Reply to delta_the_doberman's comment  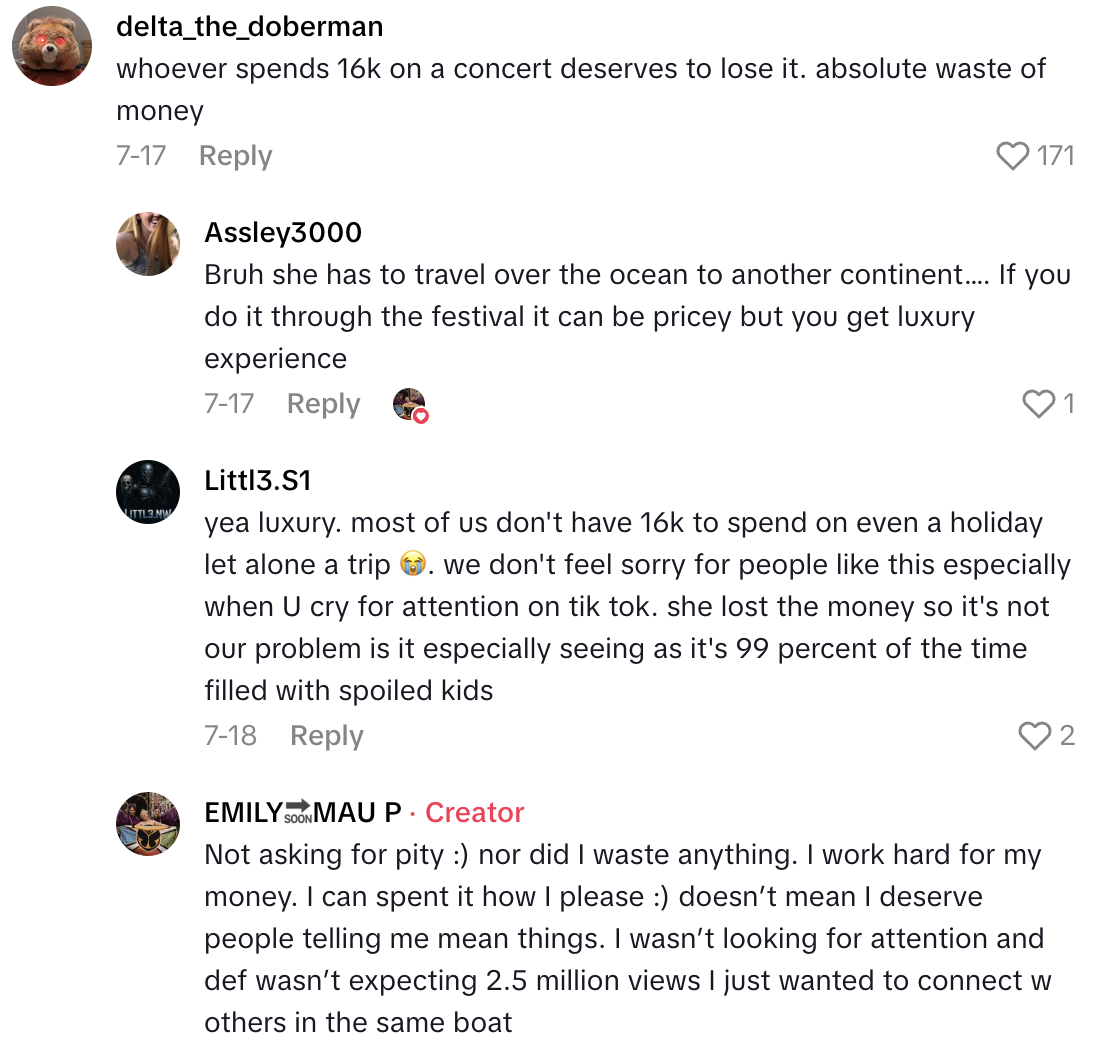tap(235, 156)
